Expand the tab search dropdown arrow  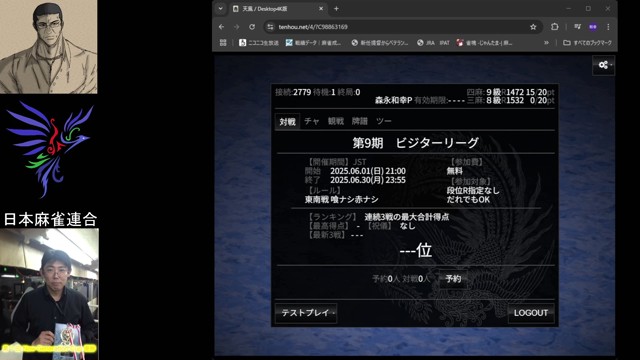click(x=220, y=9)
